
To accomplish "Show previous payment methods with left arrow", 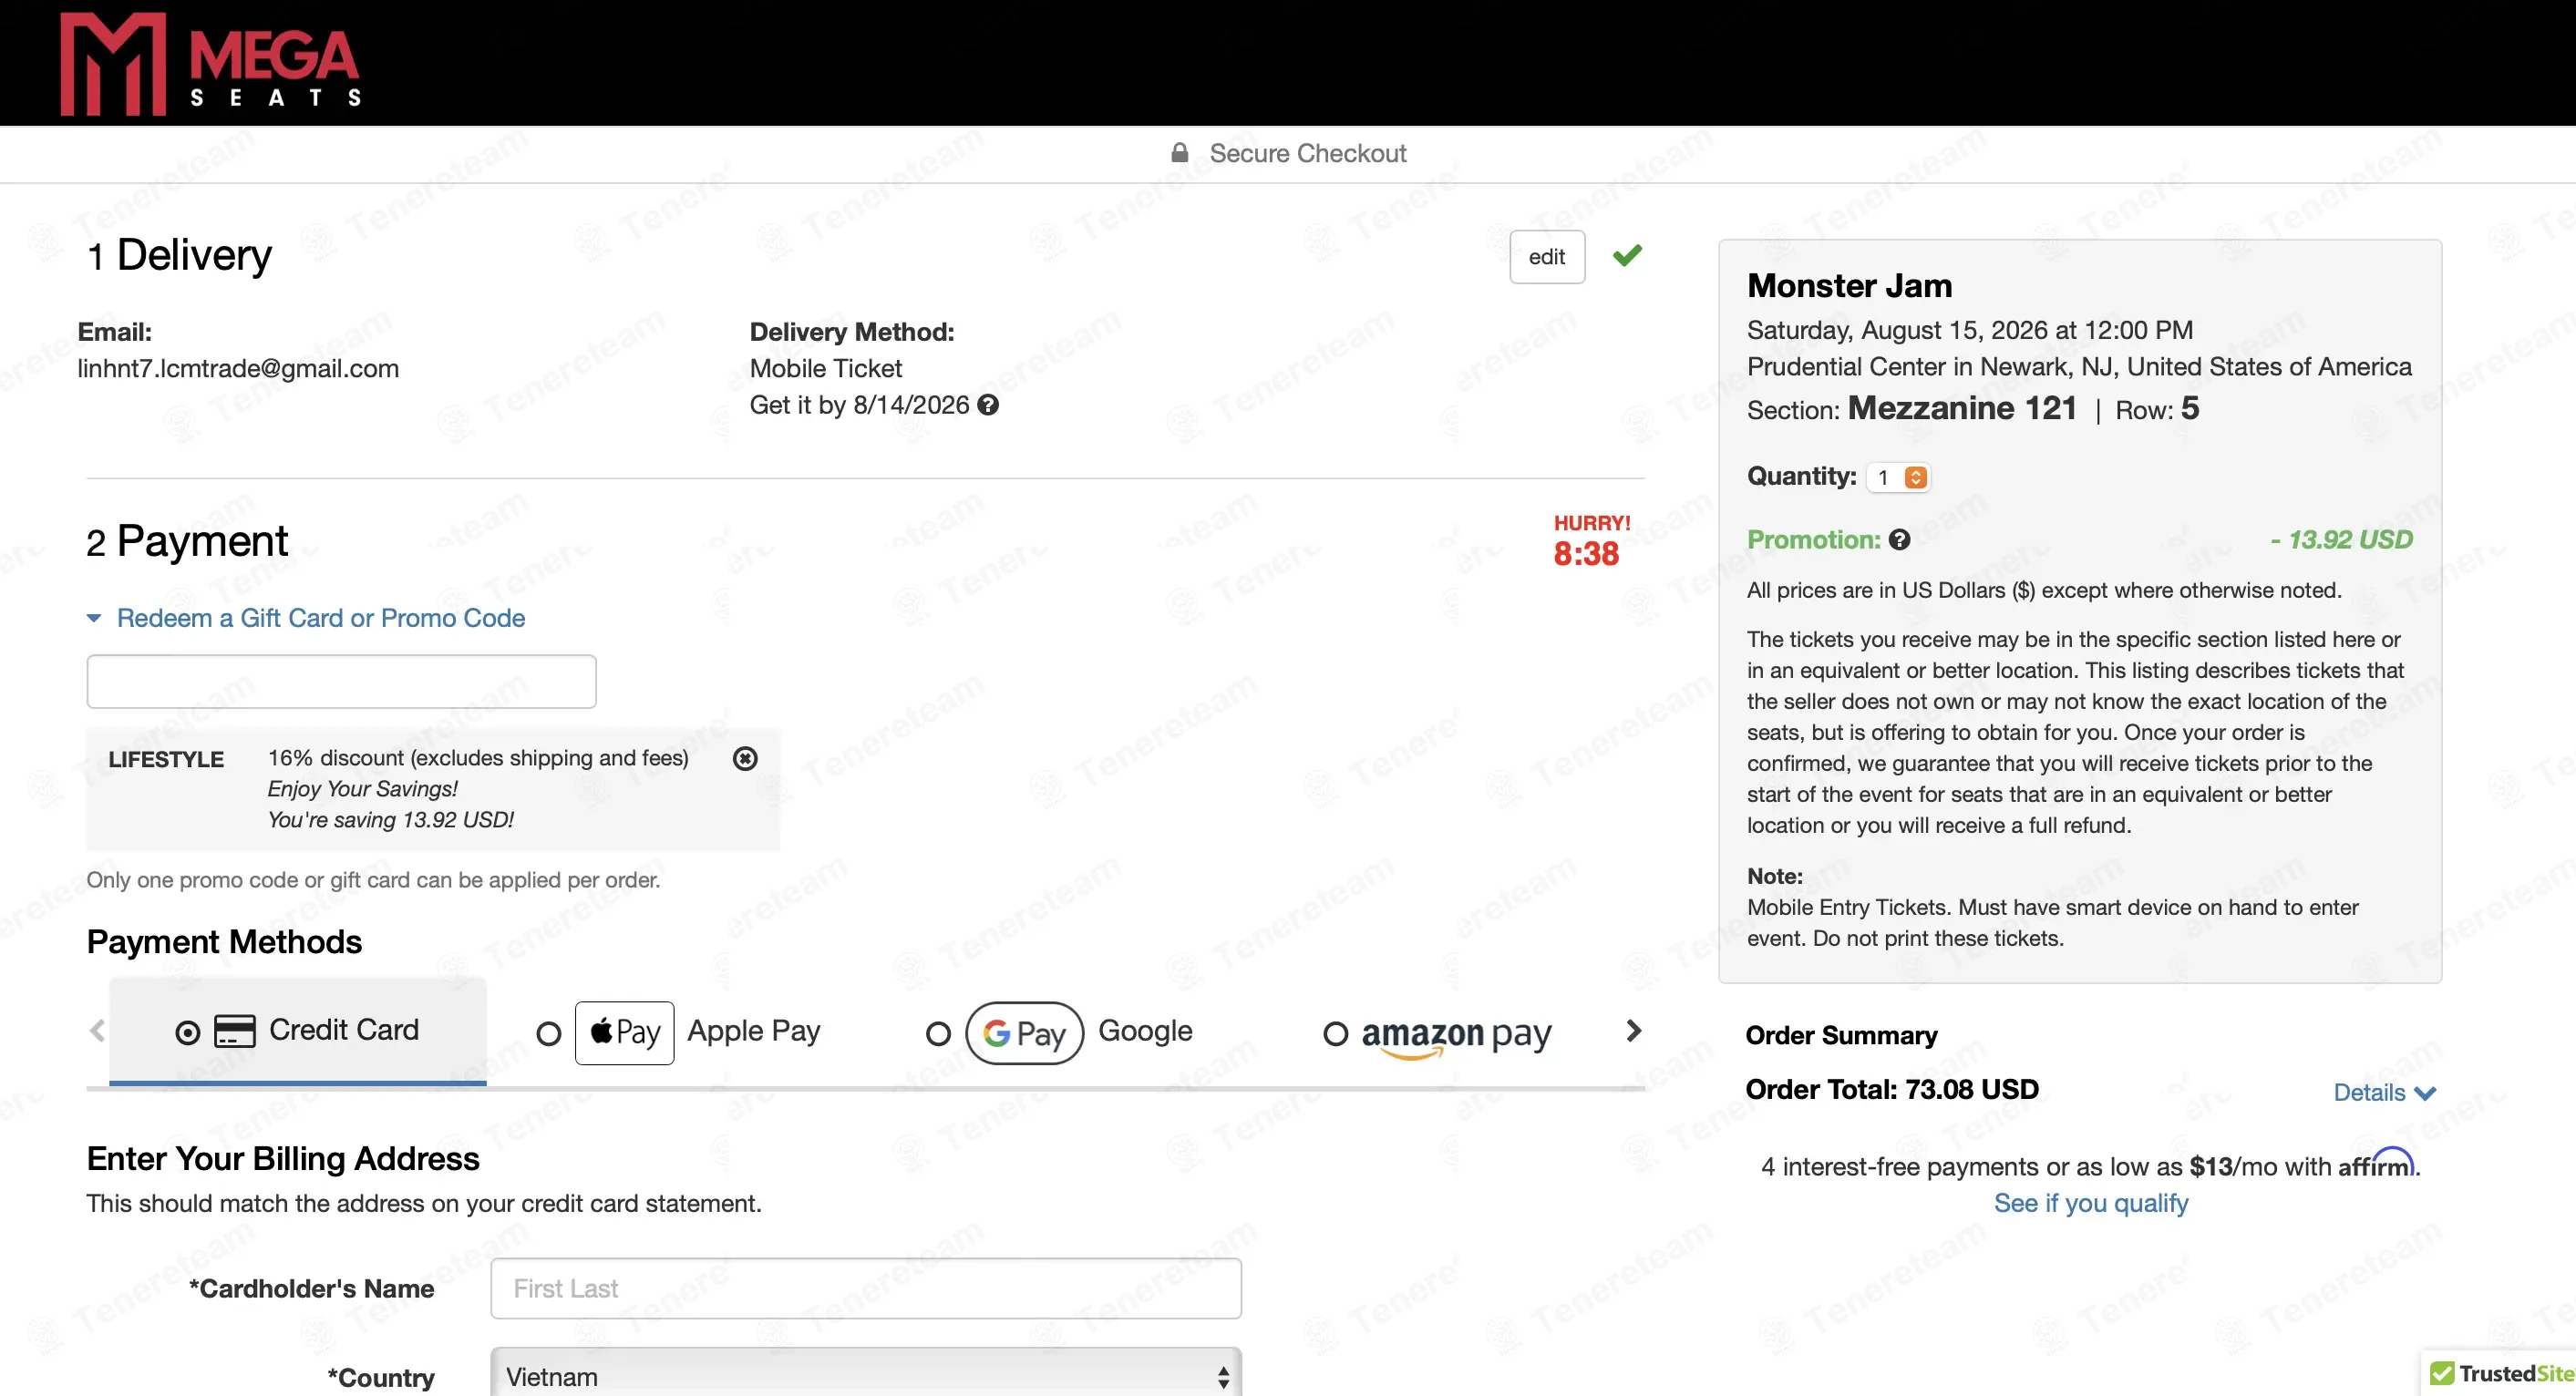I will pyautogui.click(x=97, y=1030).
